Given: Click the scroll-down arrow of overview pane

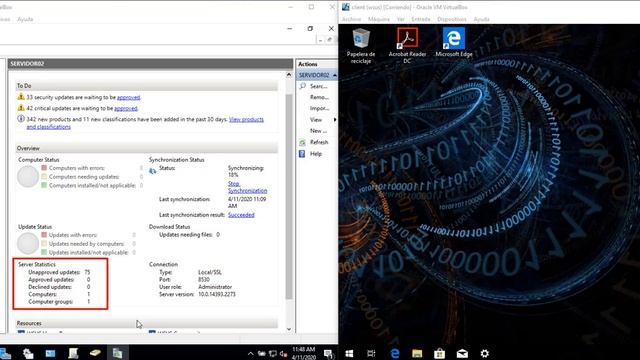Looking at the screenshot, I should [289, 329].
